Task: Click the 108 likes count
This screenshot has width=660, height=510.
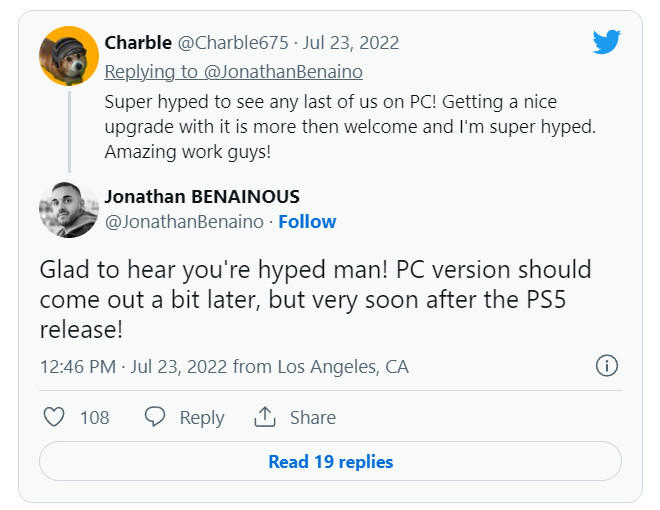Action: click(95, 417)
